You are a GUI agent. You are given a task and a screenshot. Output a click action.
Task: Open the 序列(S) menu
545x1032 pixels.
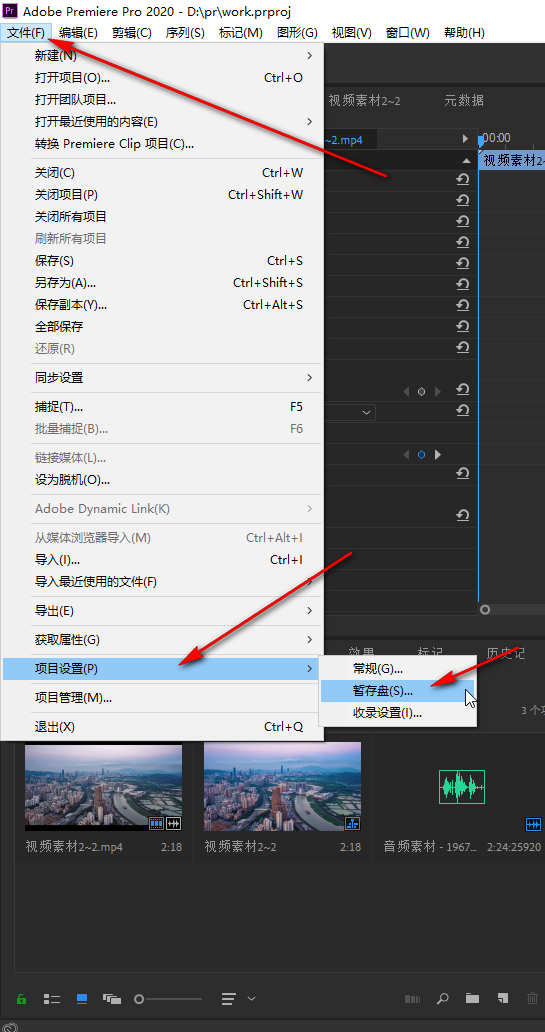pos(185,33)
